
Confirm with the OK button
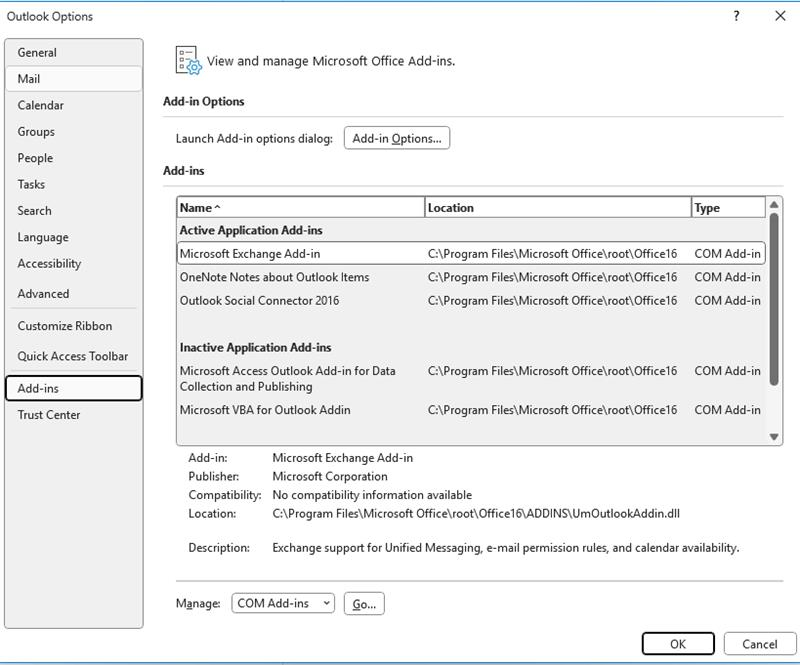coord(678,644)
